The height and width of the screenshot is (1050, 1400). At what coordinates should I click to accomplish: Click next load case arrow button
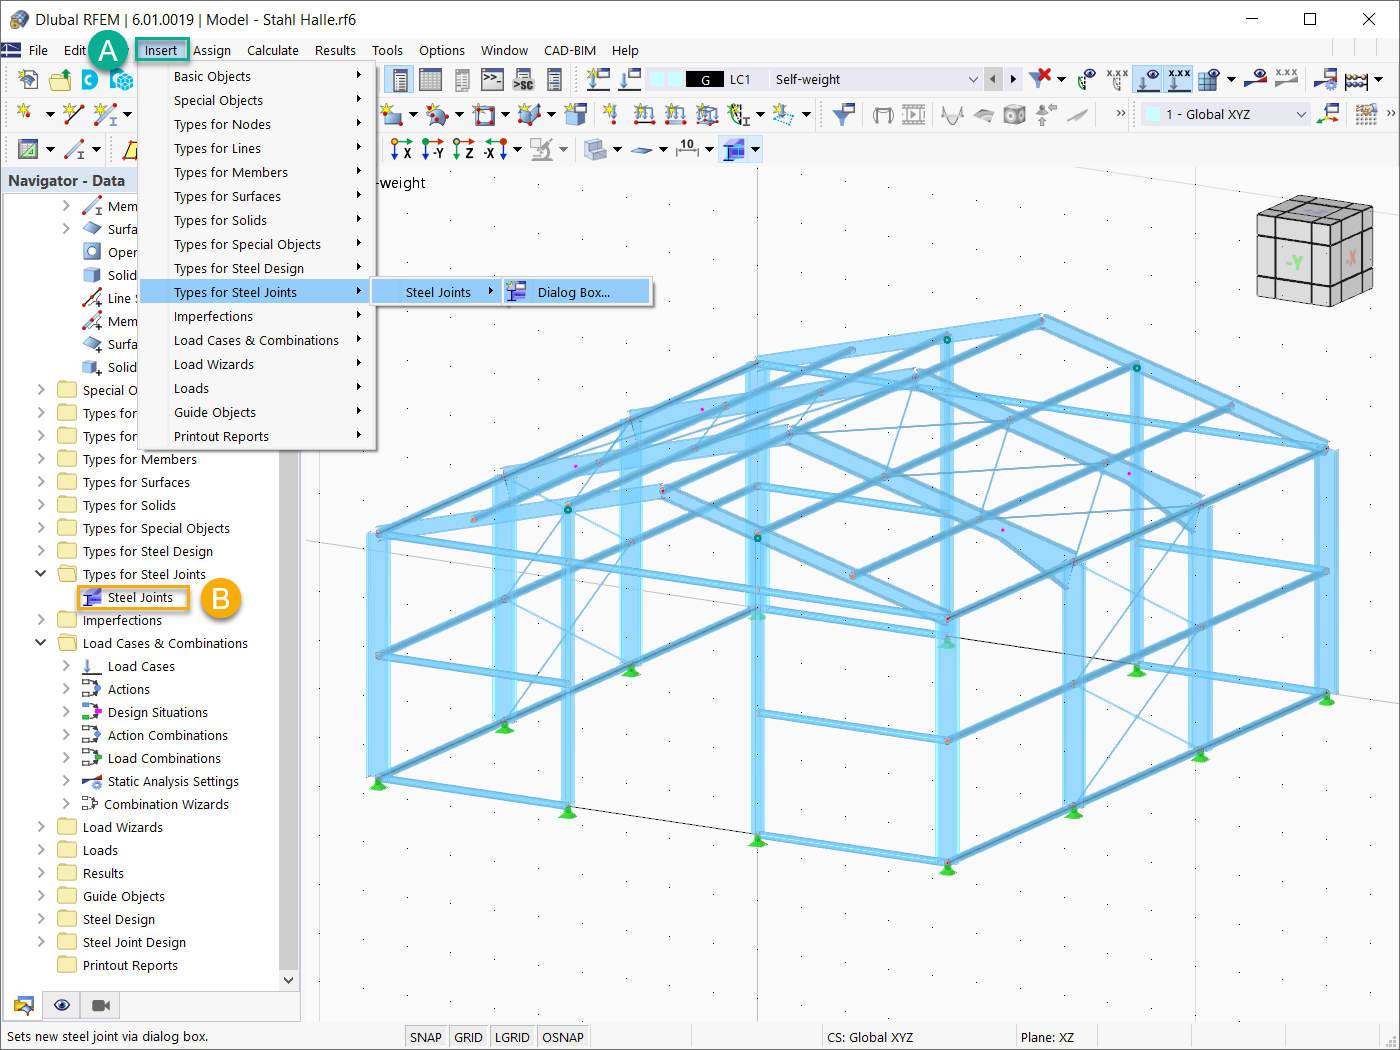click(x=1013, y=79)
